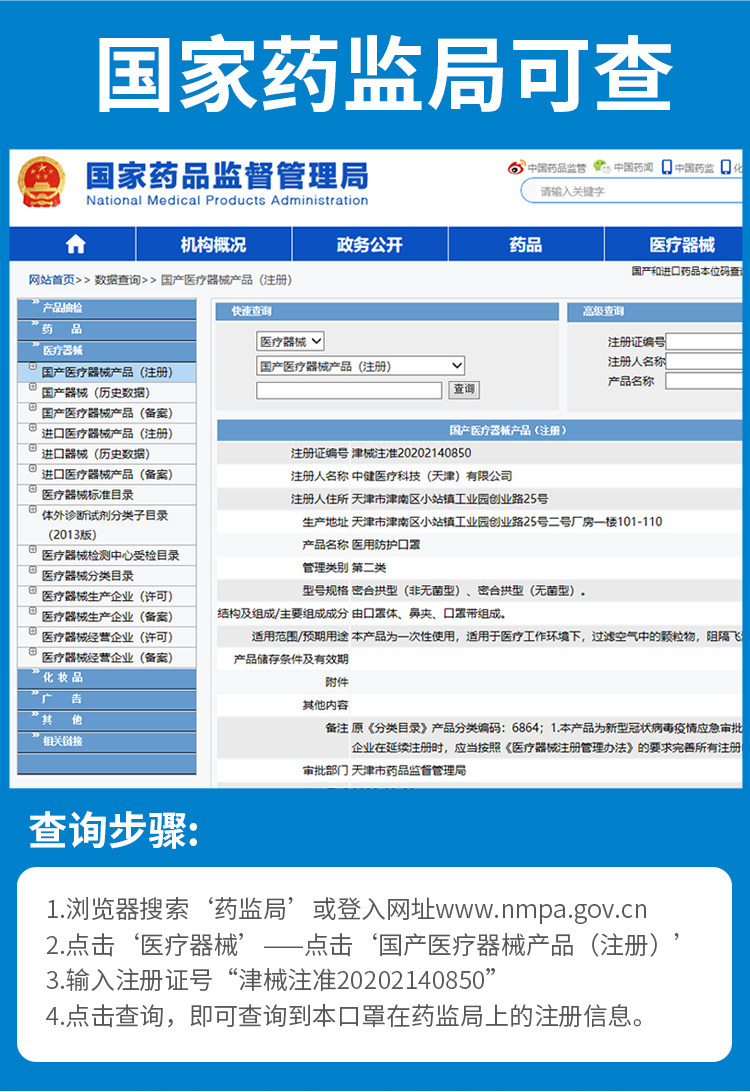
Task: Select 医疗器械经营企业（许可） in sidebar
Action: pos(107,637)
